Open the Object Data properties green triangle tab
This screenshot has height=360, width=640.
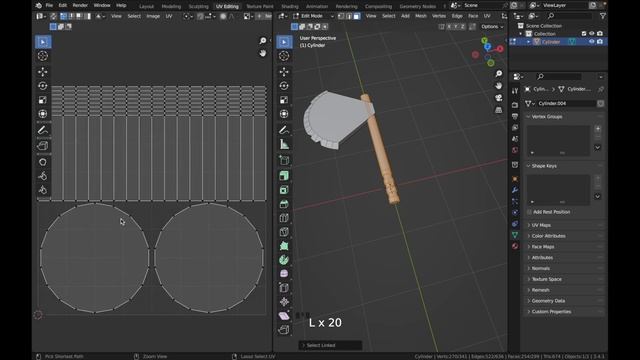tap(515, 235)
